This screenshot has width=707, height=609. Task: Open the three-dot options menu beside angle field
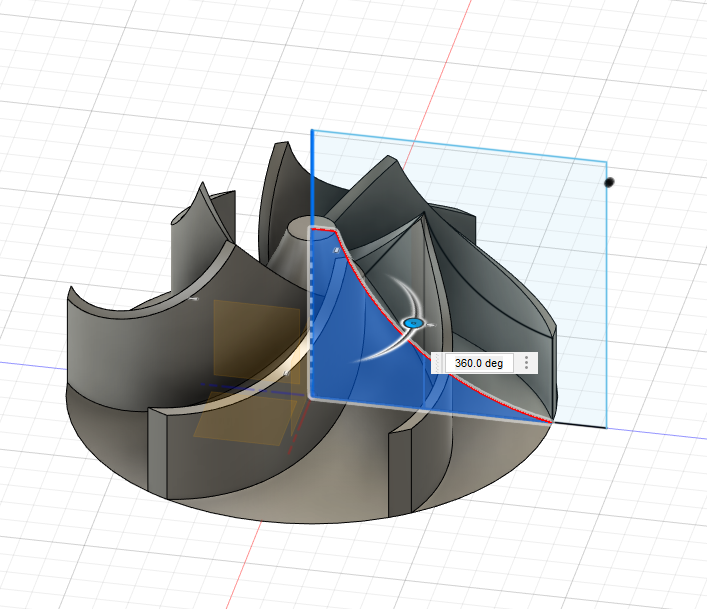[x=526, y=363]
